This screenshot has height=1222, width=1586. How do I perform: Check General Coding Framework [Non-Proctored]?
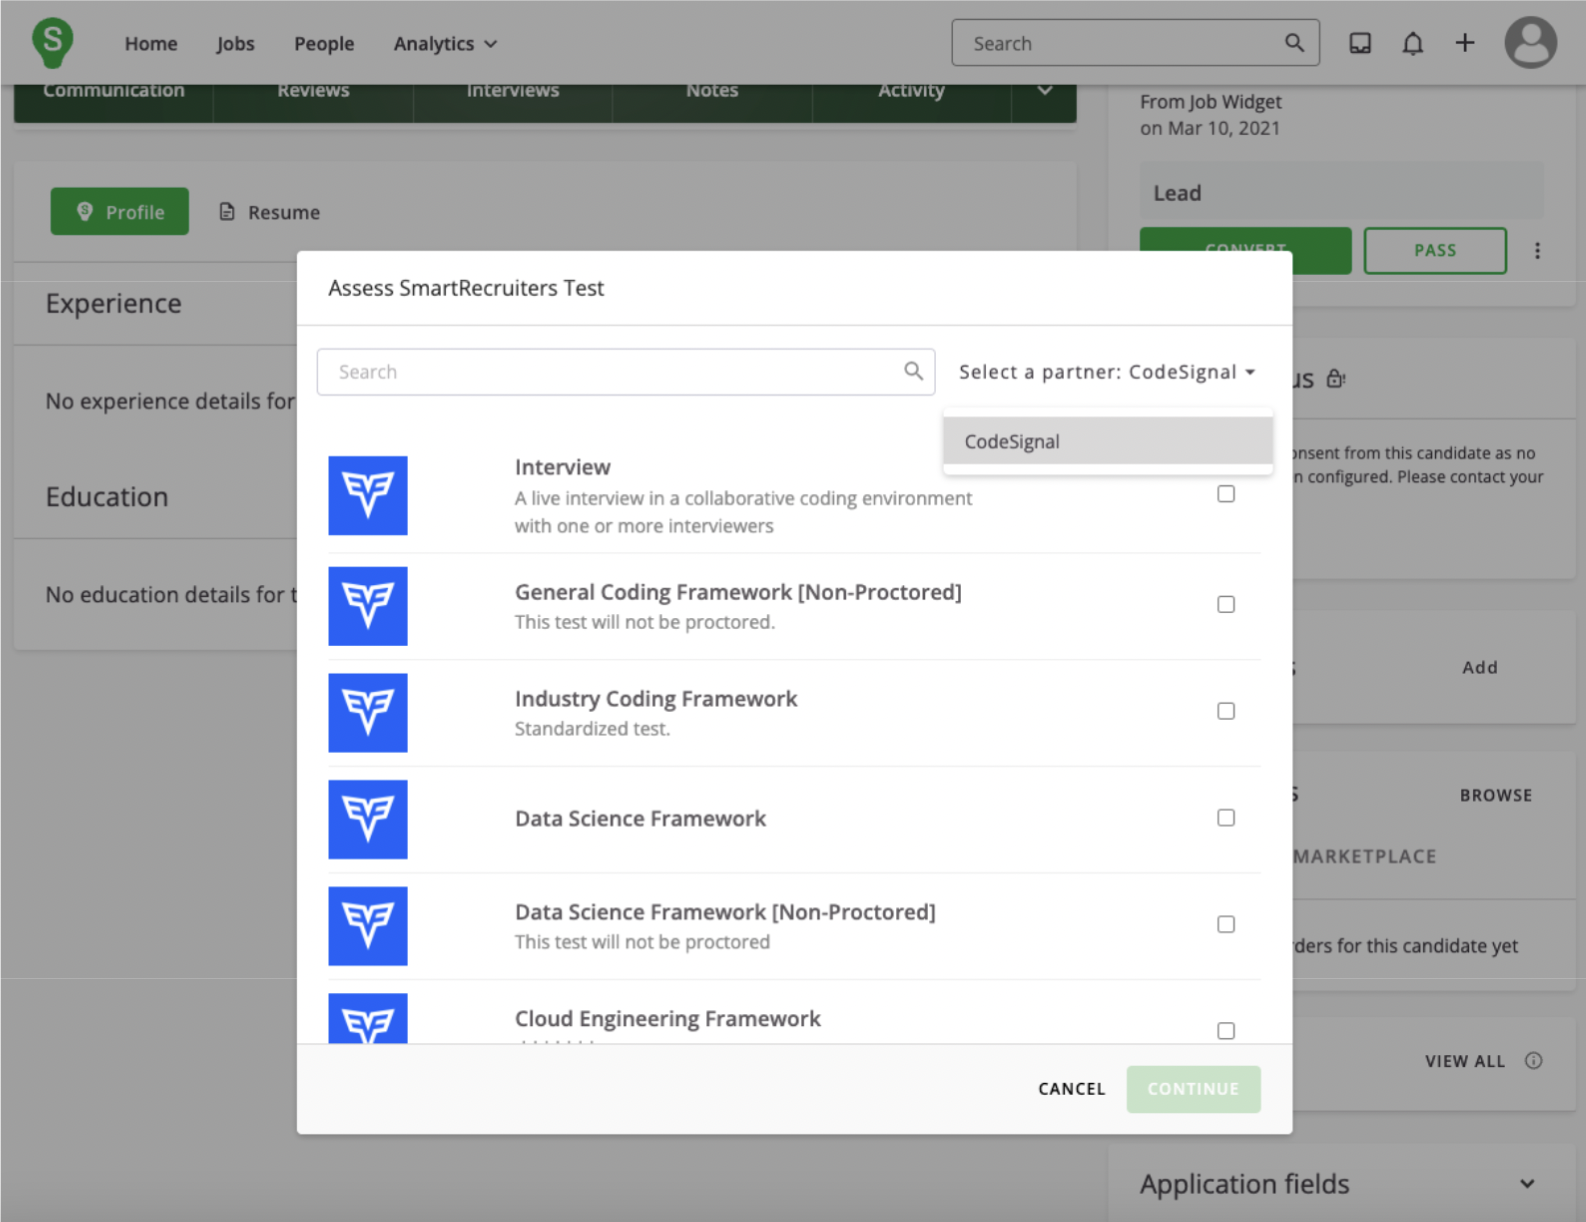point(1226,604)
